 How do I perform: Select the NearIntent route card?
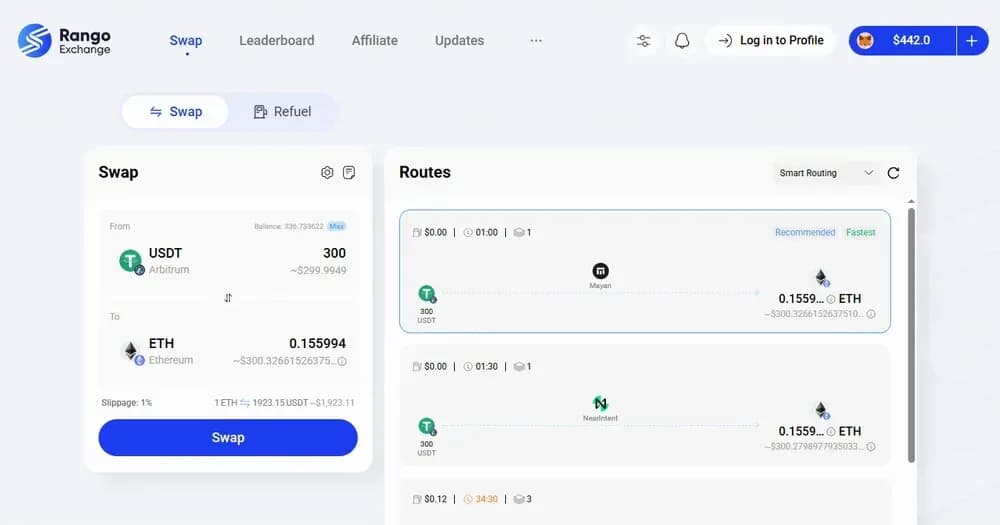645,405
